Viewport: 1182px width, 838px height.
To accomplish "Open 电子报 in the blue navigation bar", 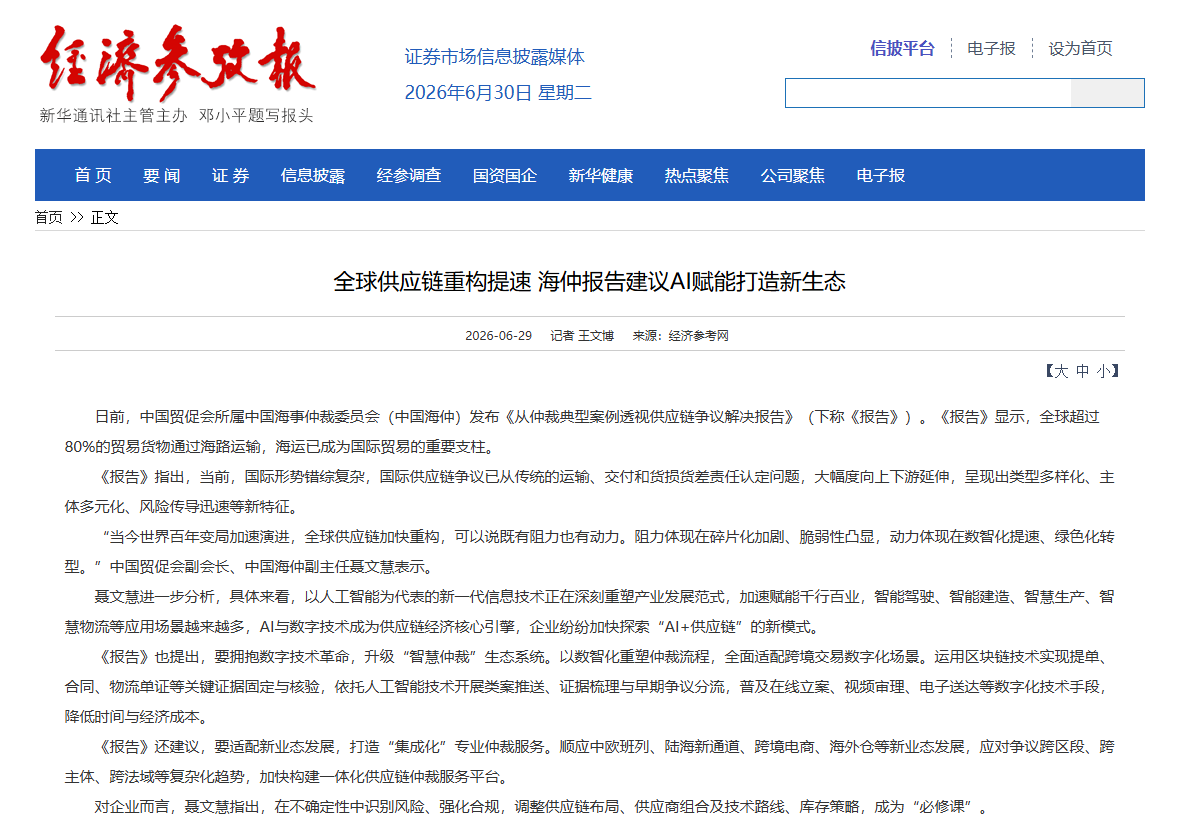I will tap(880, 176).
